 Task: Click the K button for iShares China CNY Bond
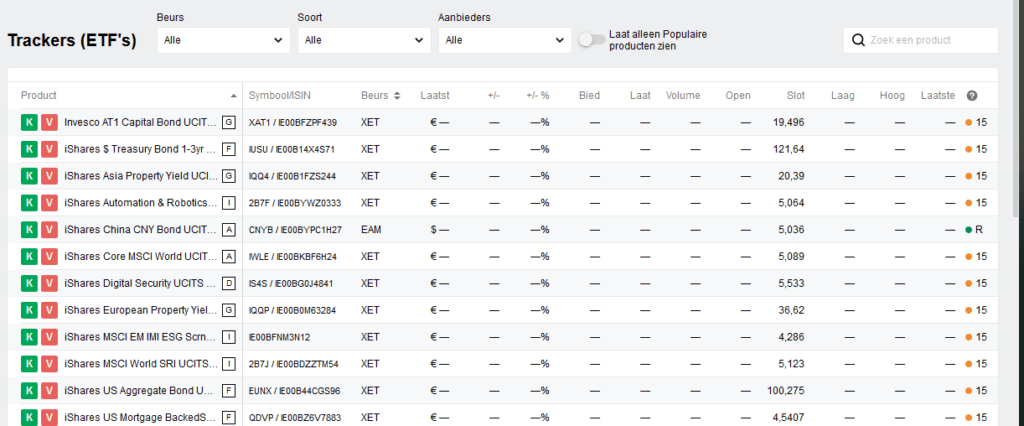coord(29,229)
